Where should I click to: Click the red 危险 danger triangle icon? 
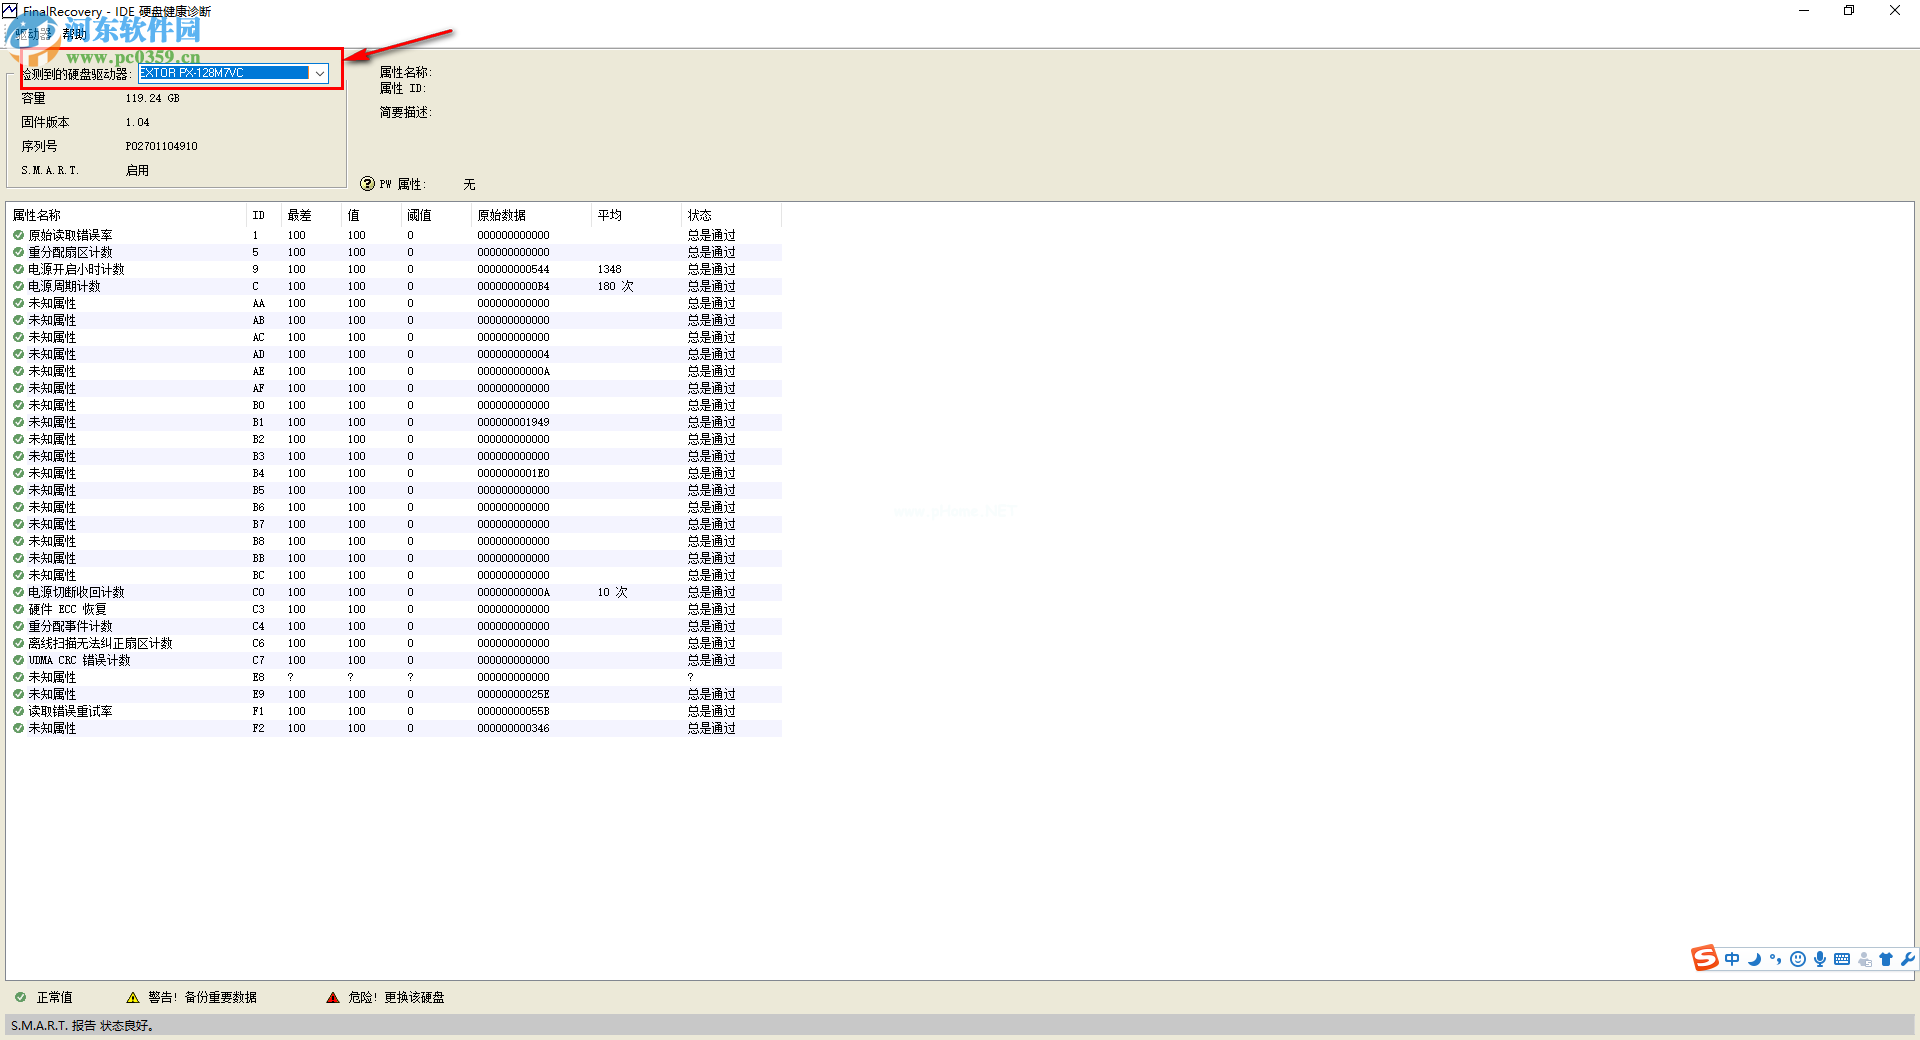tap(333, 997)
